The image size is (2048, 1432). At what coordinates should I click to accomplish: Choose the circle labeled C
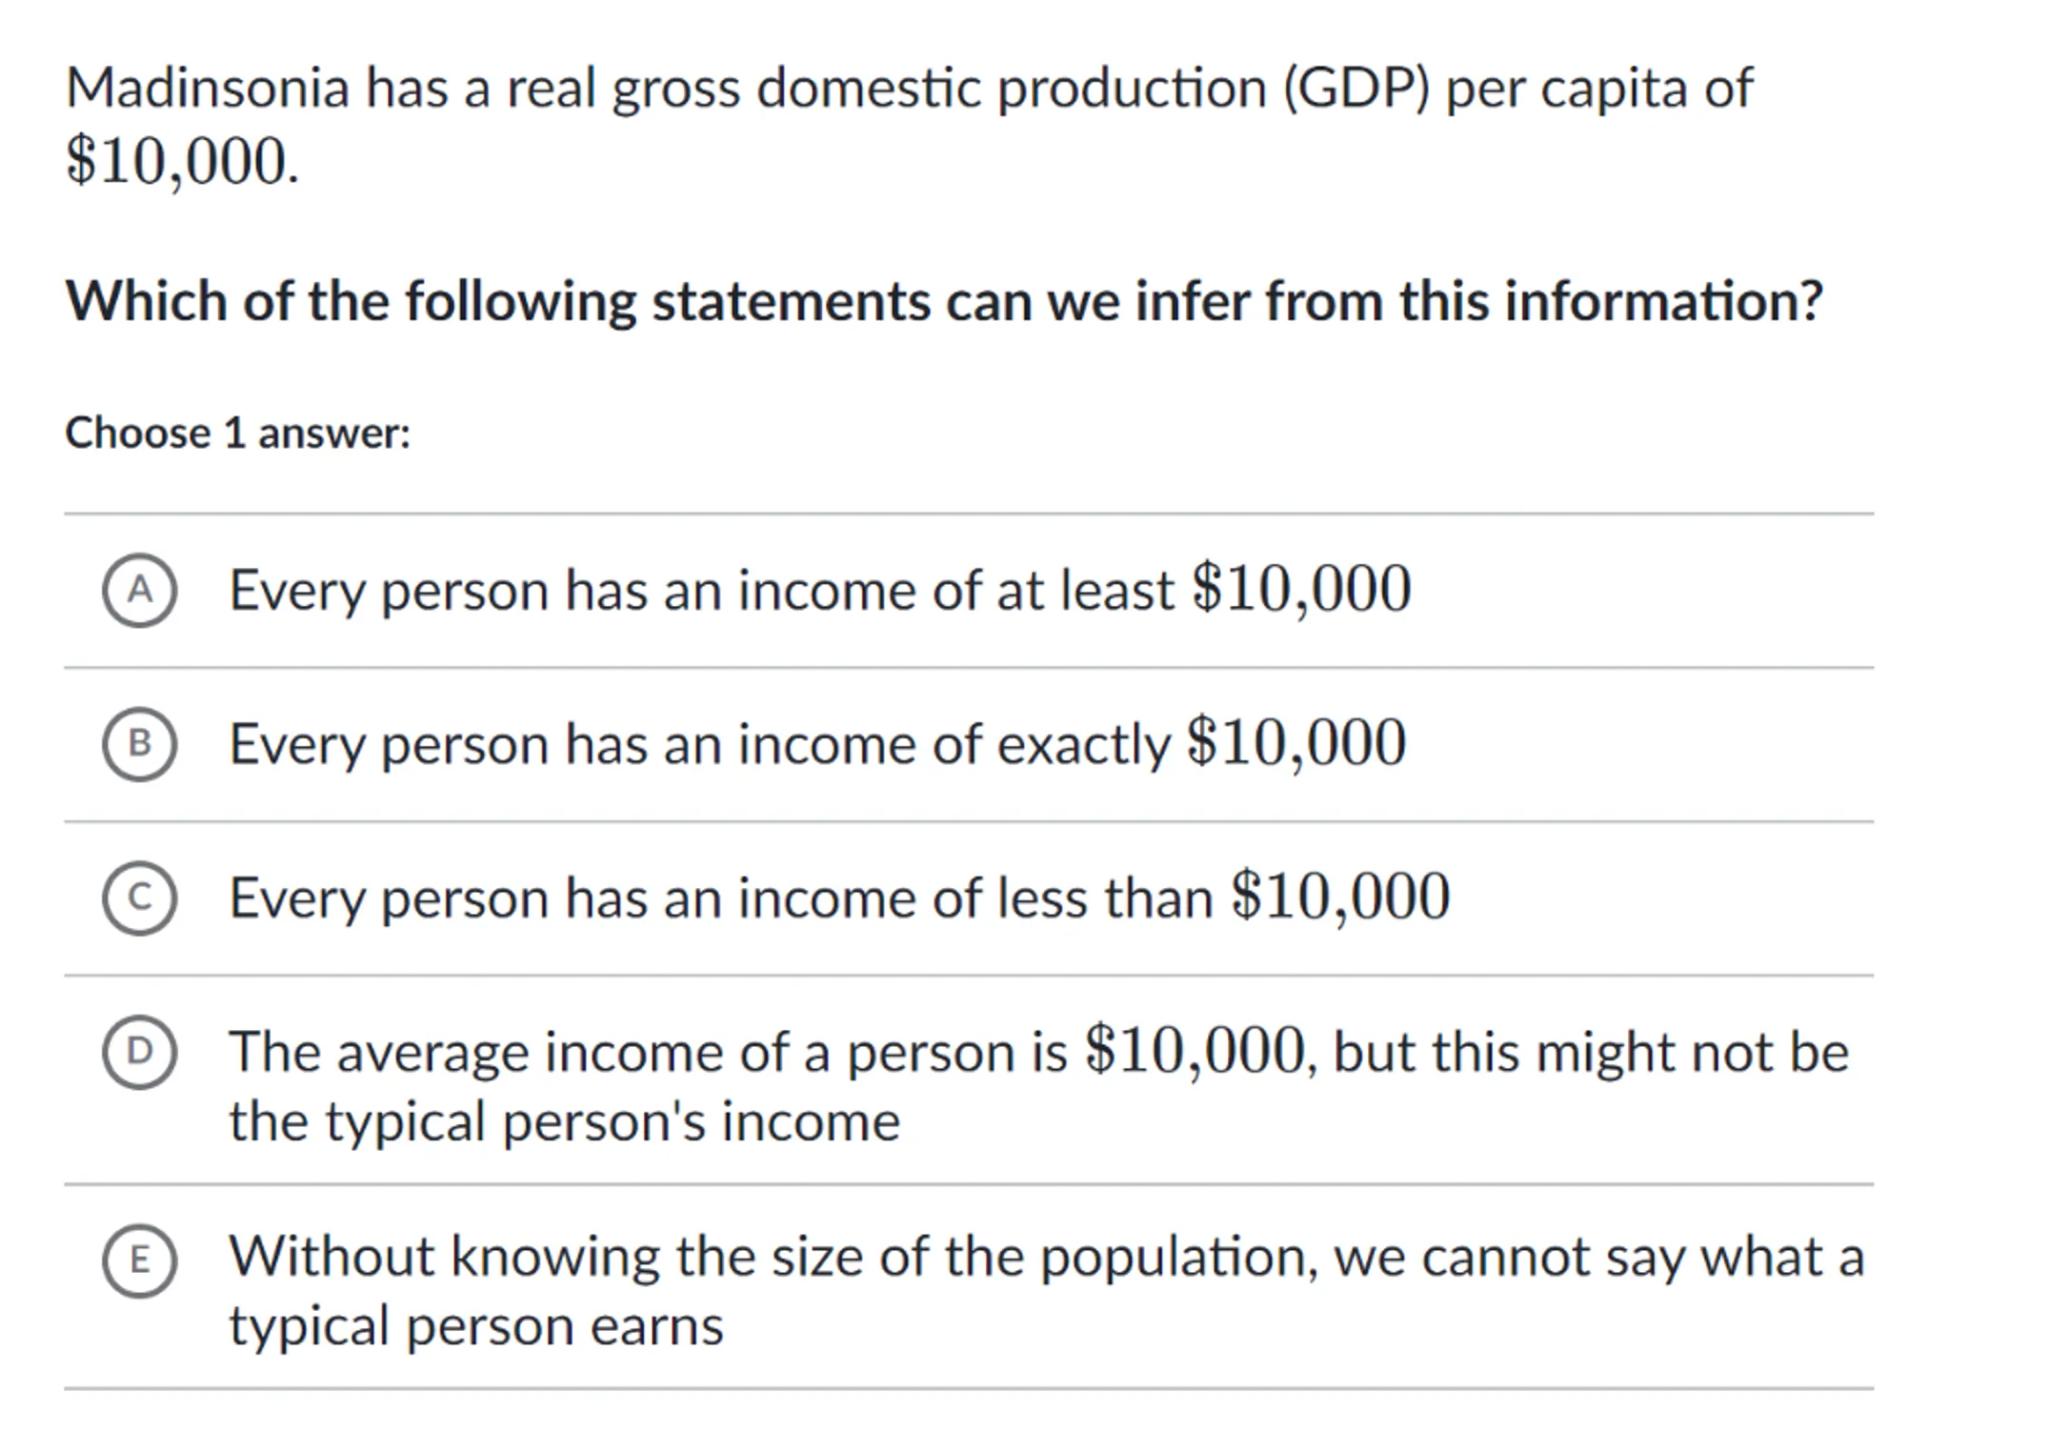tap(140, 897)
